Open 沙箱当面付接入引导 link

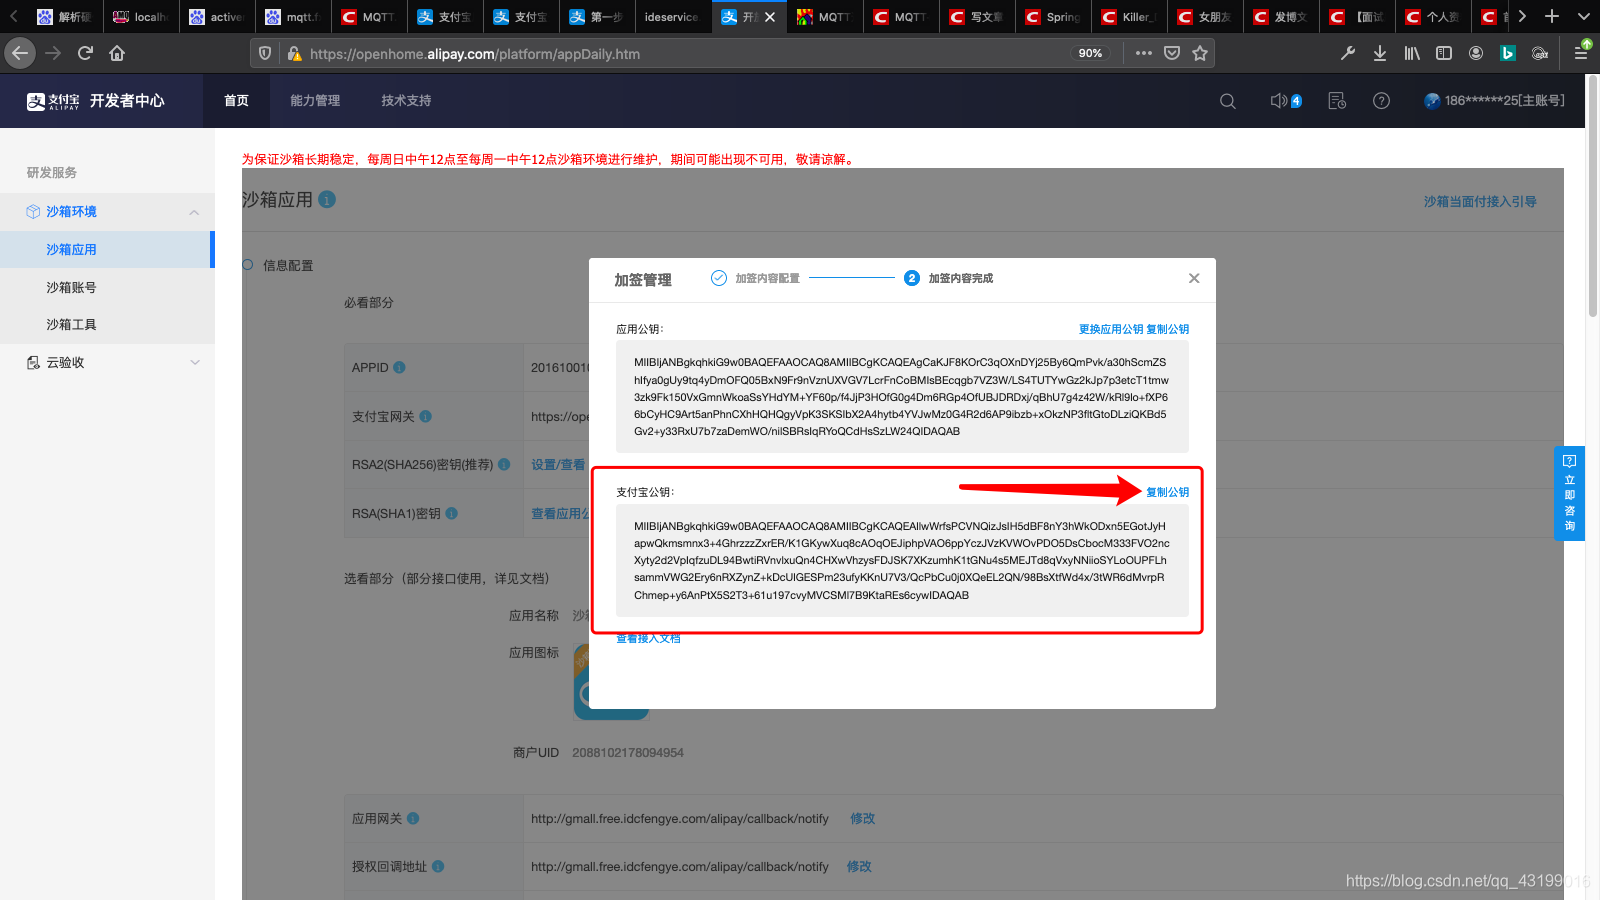pos(1480,201)
